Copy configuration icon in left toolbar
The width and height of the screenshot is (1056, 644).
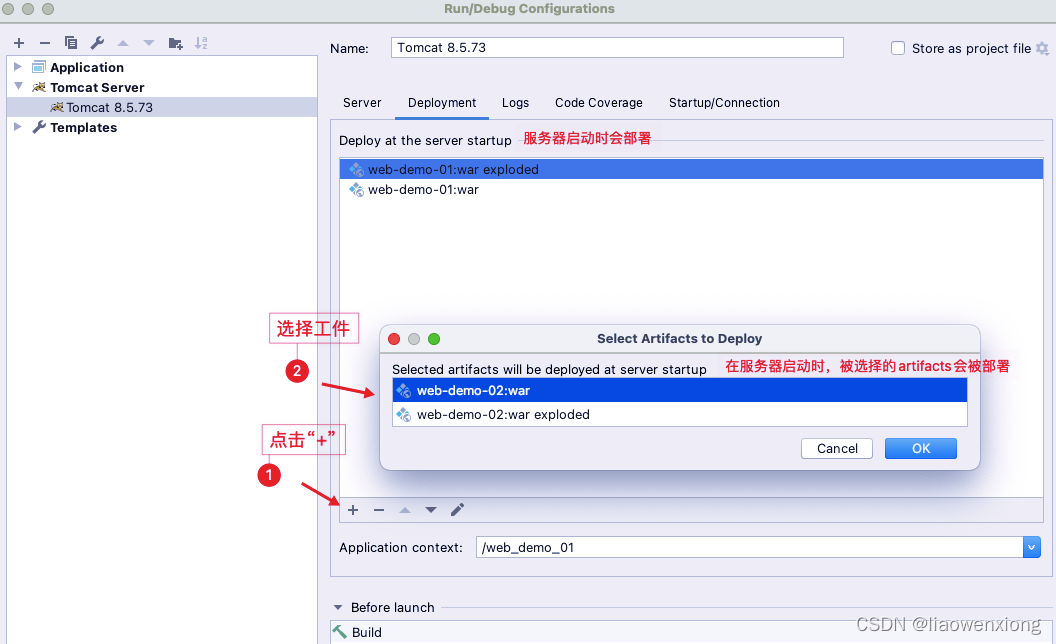click(71, 43)
